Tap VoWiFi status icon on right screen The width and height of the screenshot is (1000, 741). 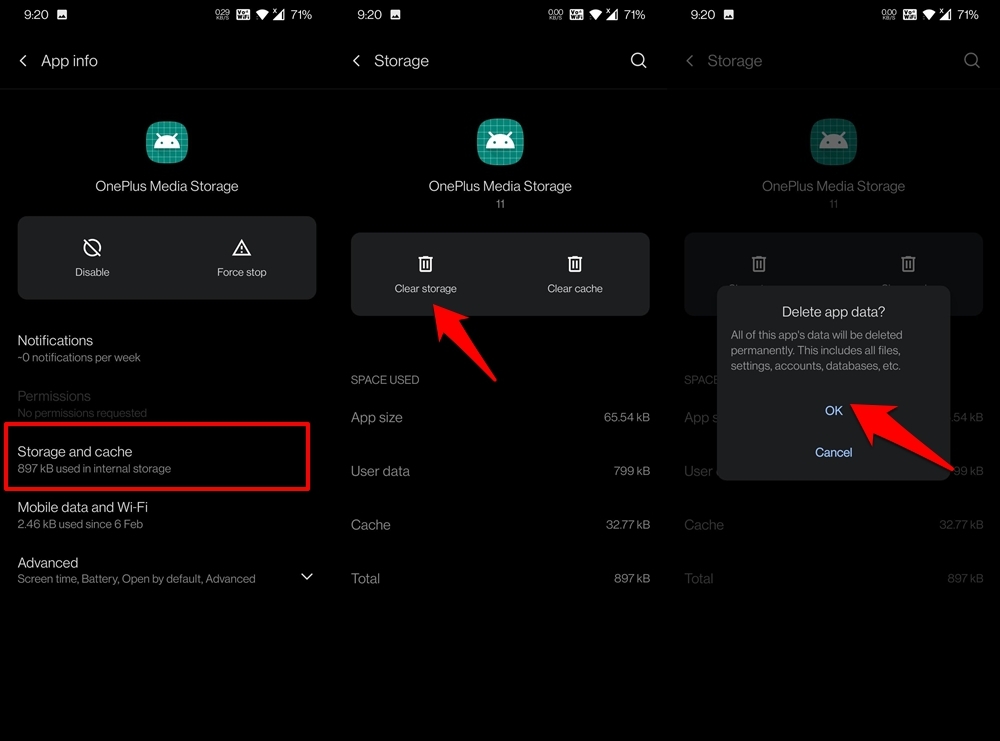pos(909,14)
